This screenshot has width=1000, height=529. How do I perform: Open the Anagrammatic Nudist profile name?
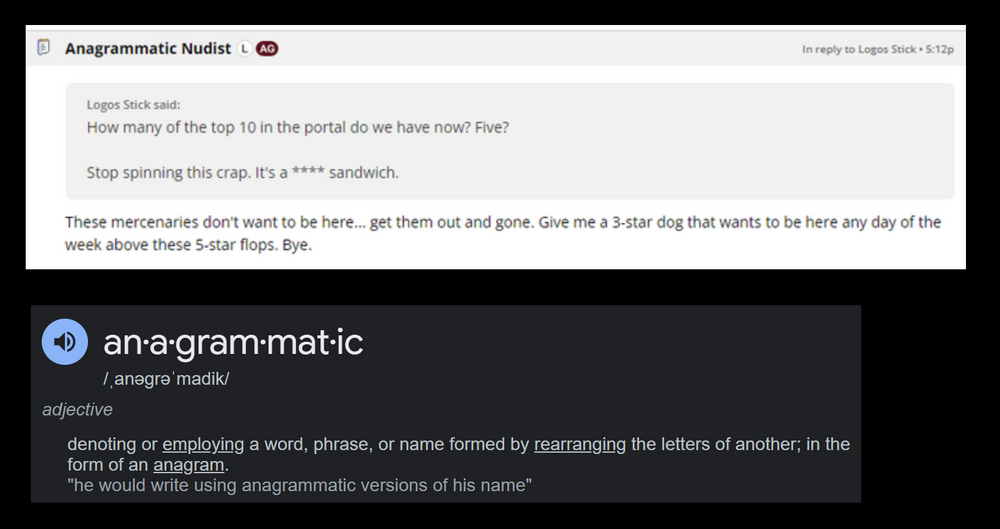tap(148, 48)
